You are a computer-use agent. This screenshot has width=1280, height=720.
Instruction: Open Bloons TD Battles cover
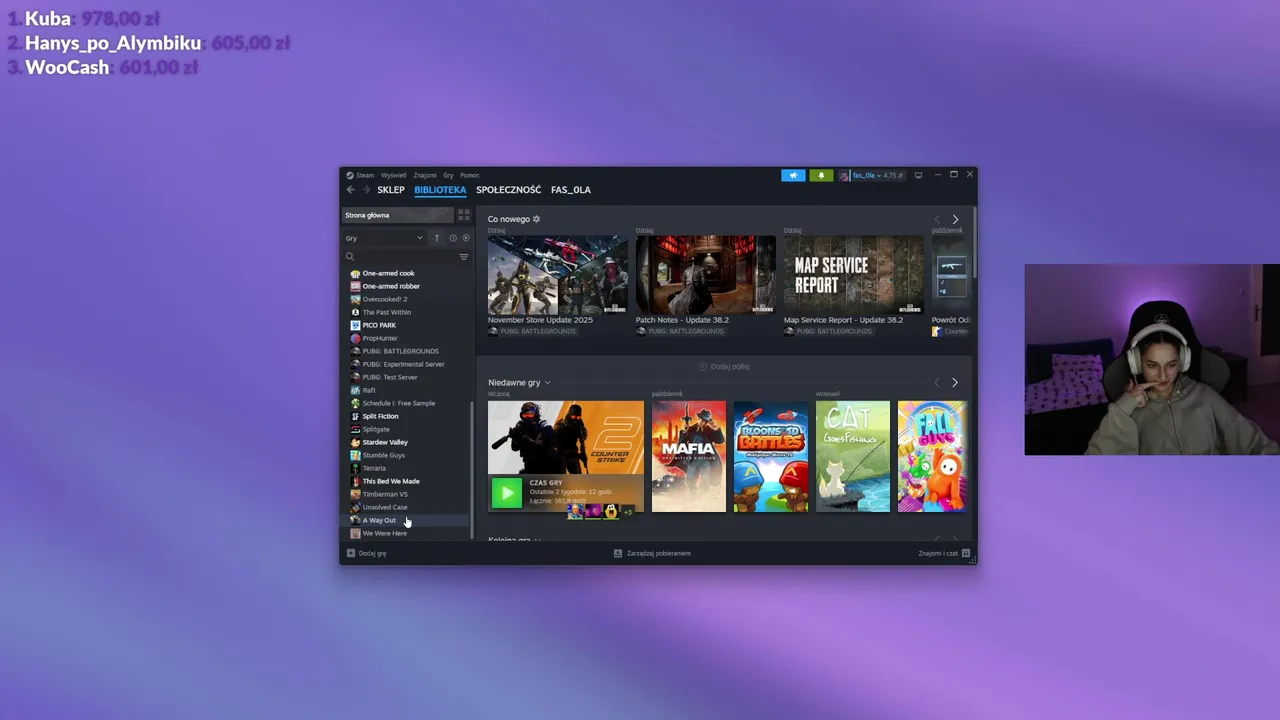[771, 456]
